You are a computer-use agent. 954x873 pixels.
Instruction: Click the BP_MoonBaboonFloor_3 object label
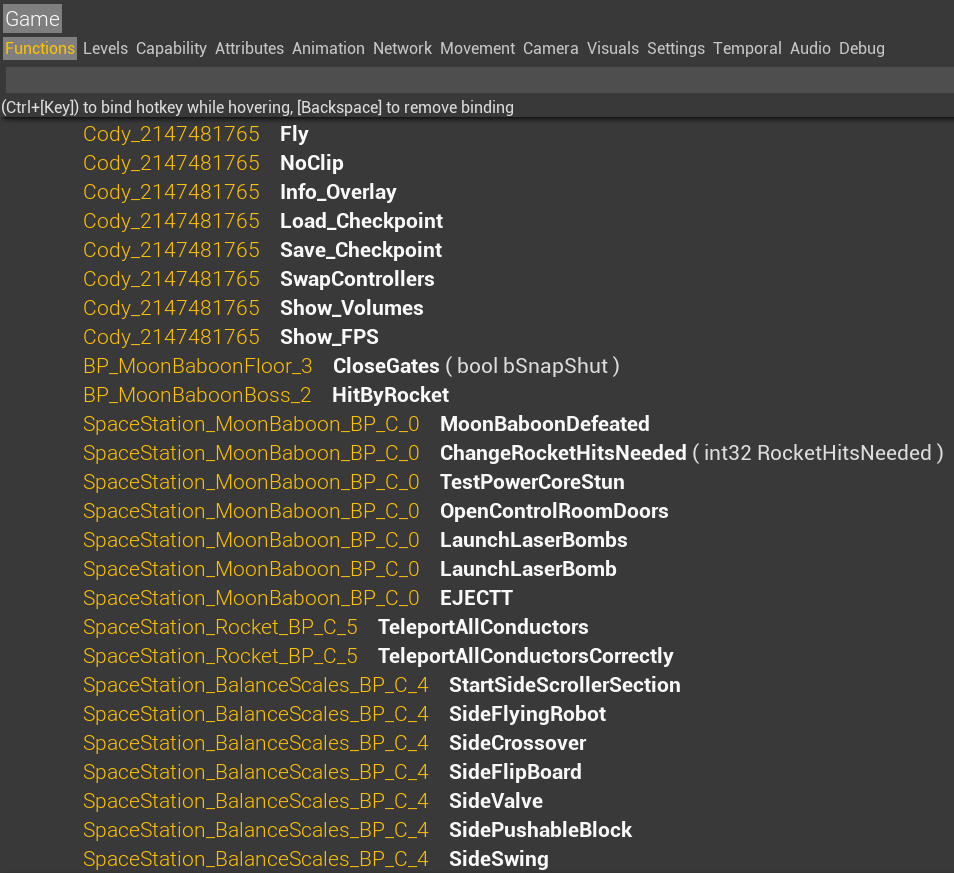198,366
